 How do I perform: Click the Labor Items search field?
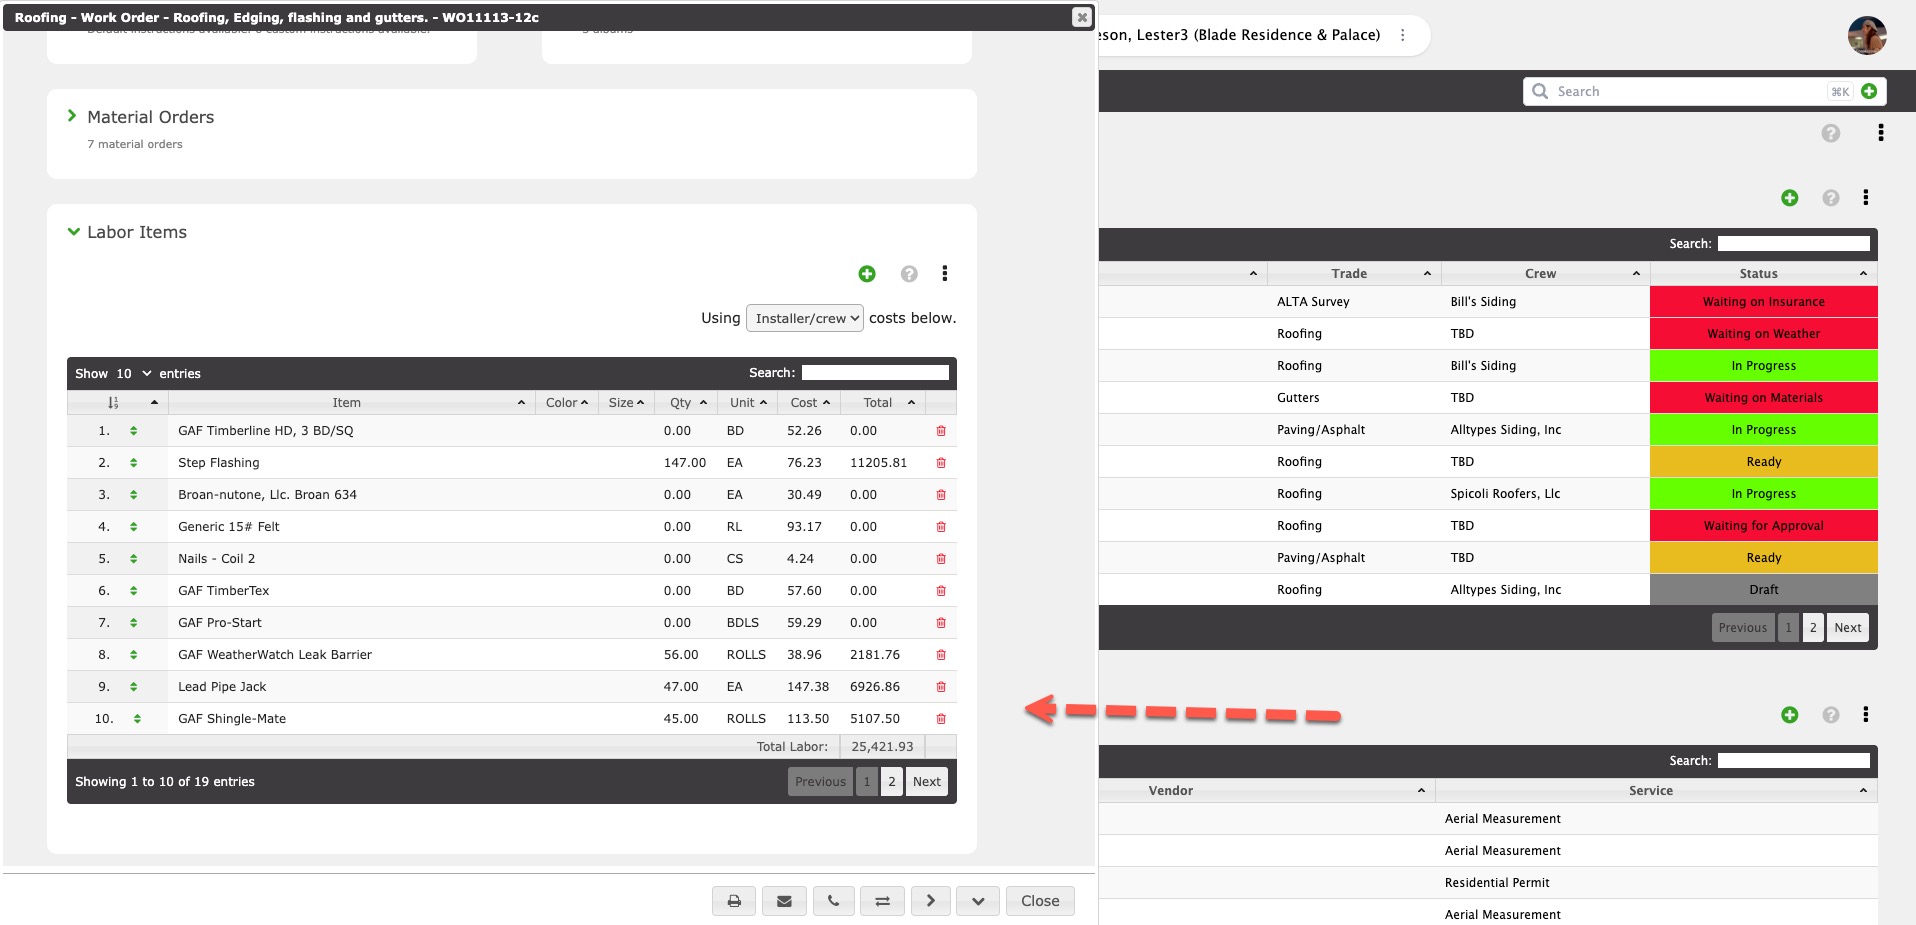pos(875,373)
